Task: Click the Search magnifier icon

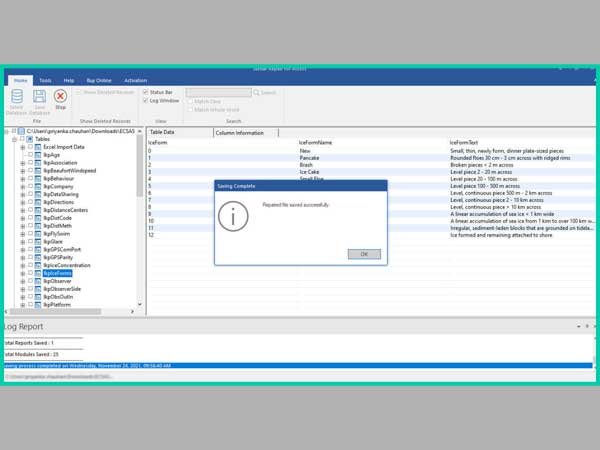Action: 256,93
